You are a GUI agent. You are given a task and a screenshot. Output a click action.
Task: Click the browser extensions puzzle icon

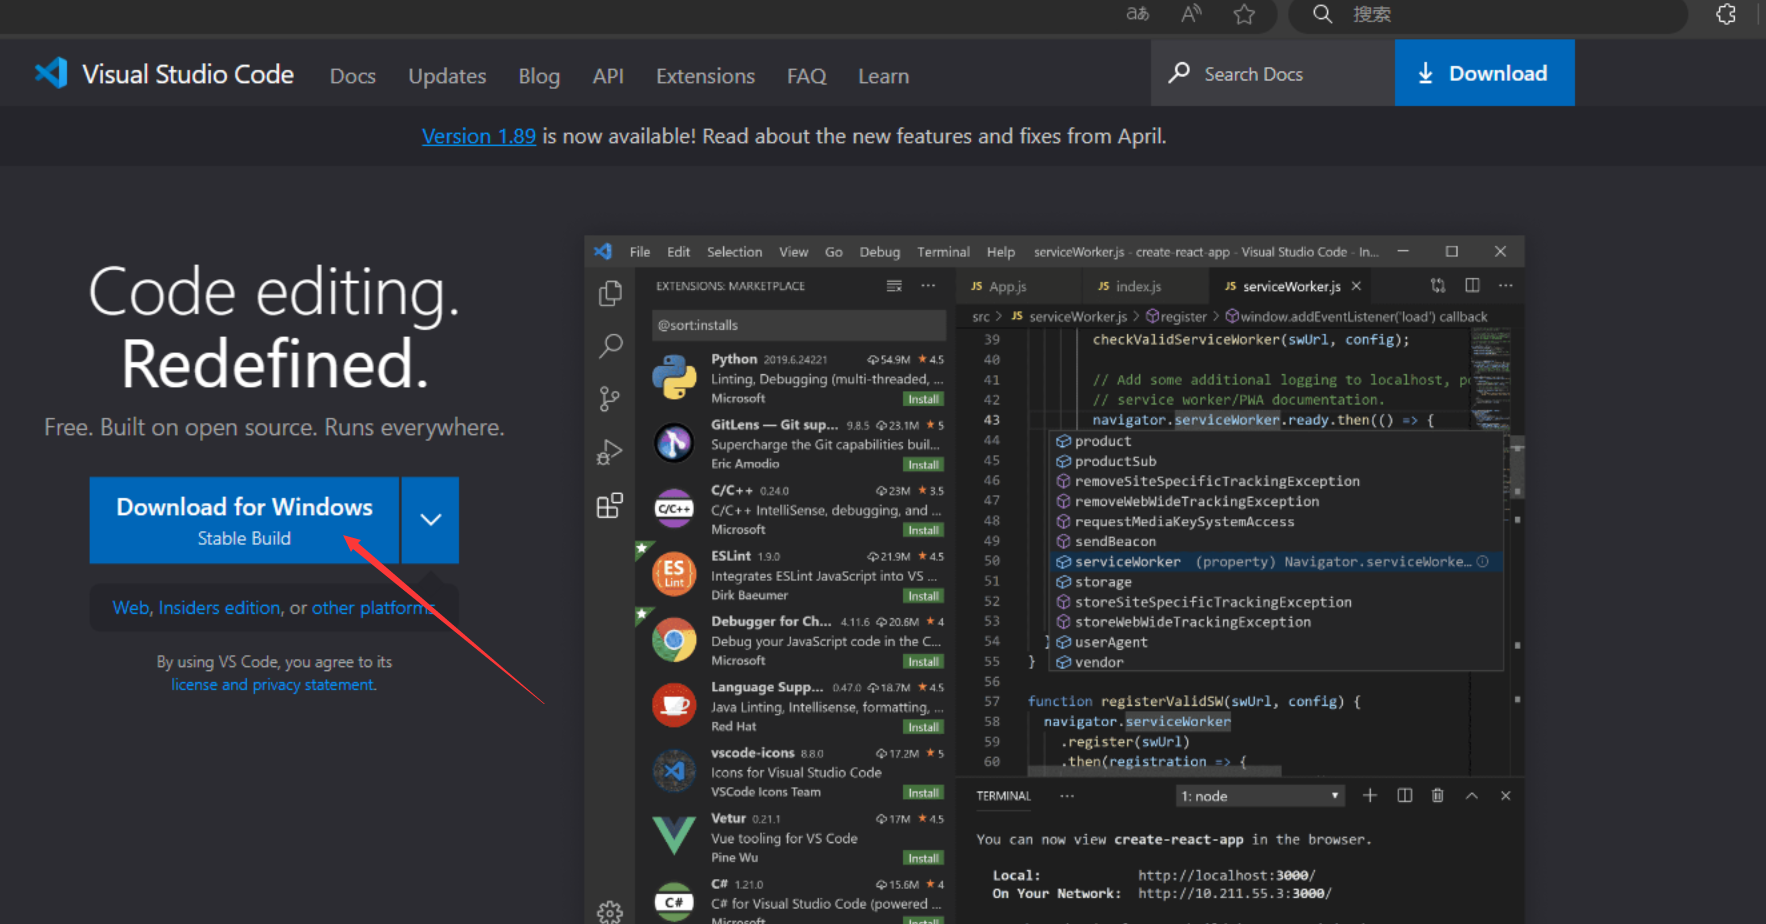1726,14
